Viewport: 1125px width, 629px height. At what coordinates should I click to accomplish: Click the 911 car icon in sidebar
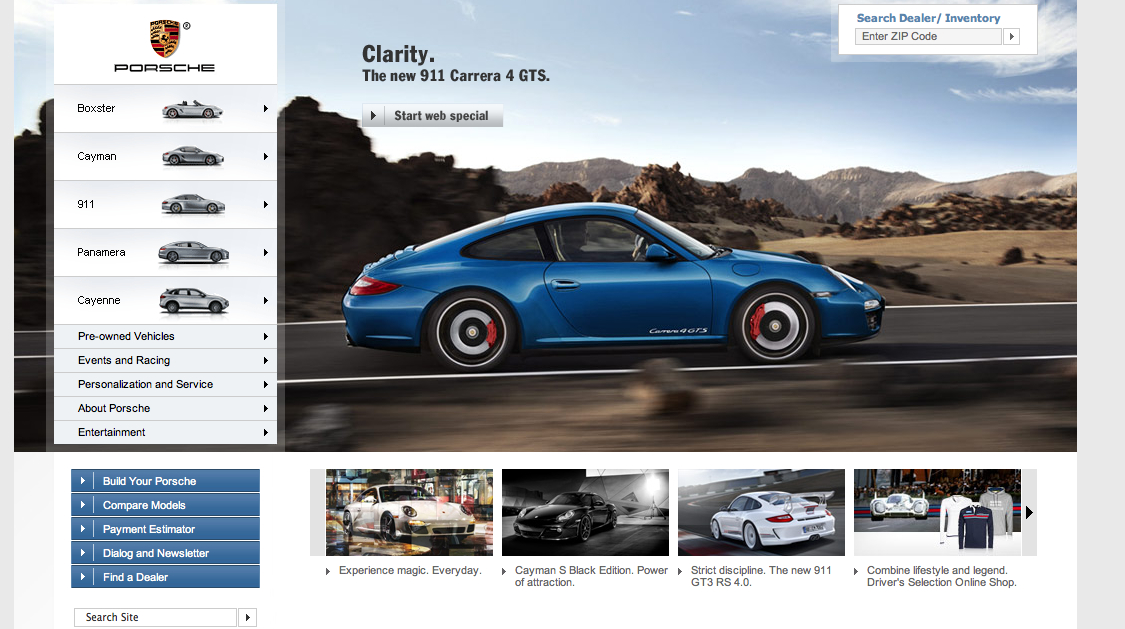click(192, 204)
